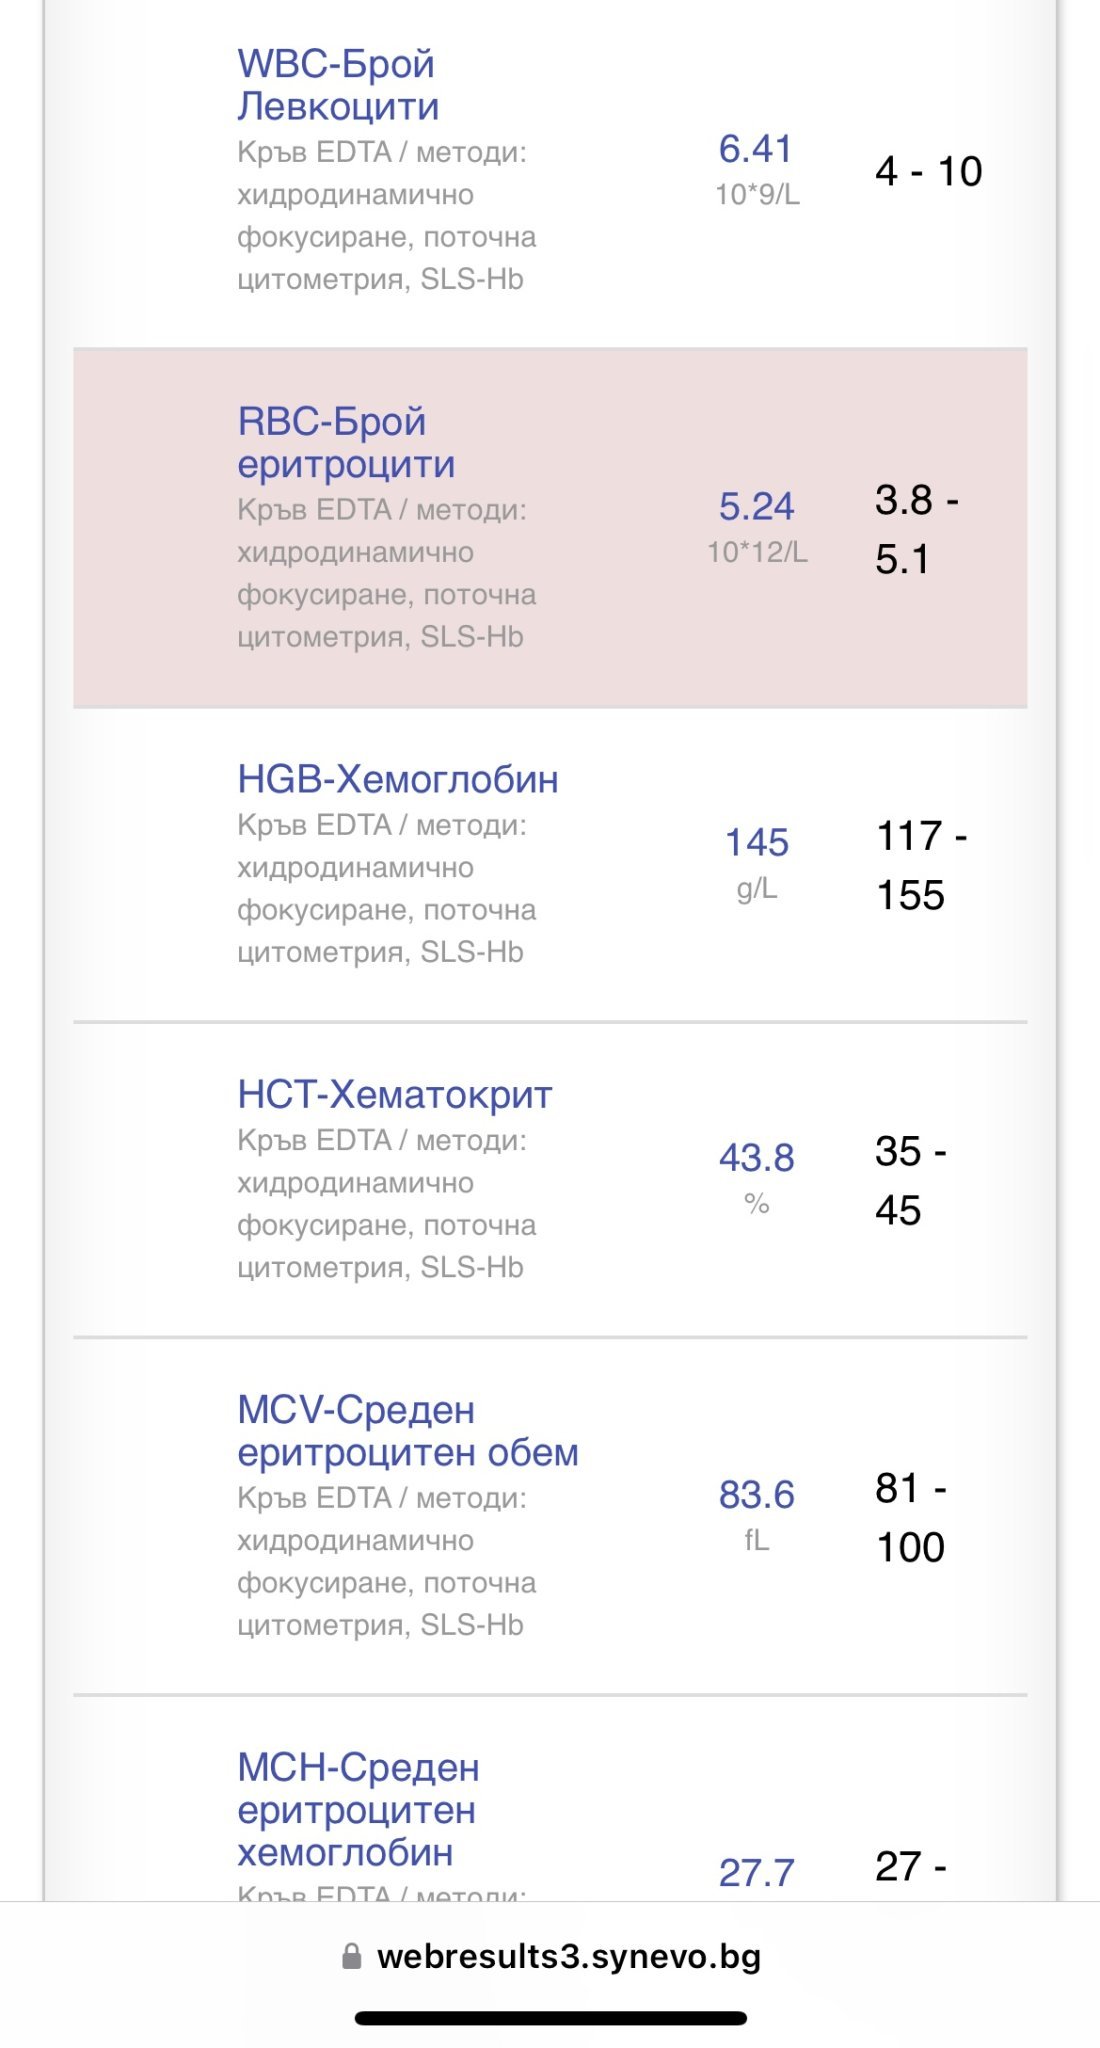Tap the WBC reference range 4 - 10
The image size is (1100, 2048).
click(928, 171)
